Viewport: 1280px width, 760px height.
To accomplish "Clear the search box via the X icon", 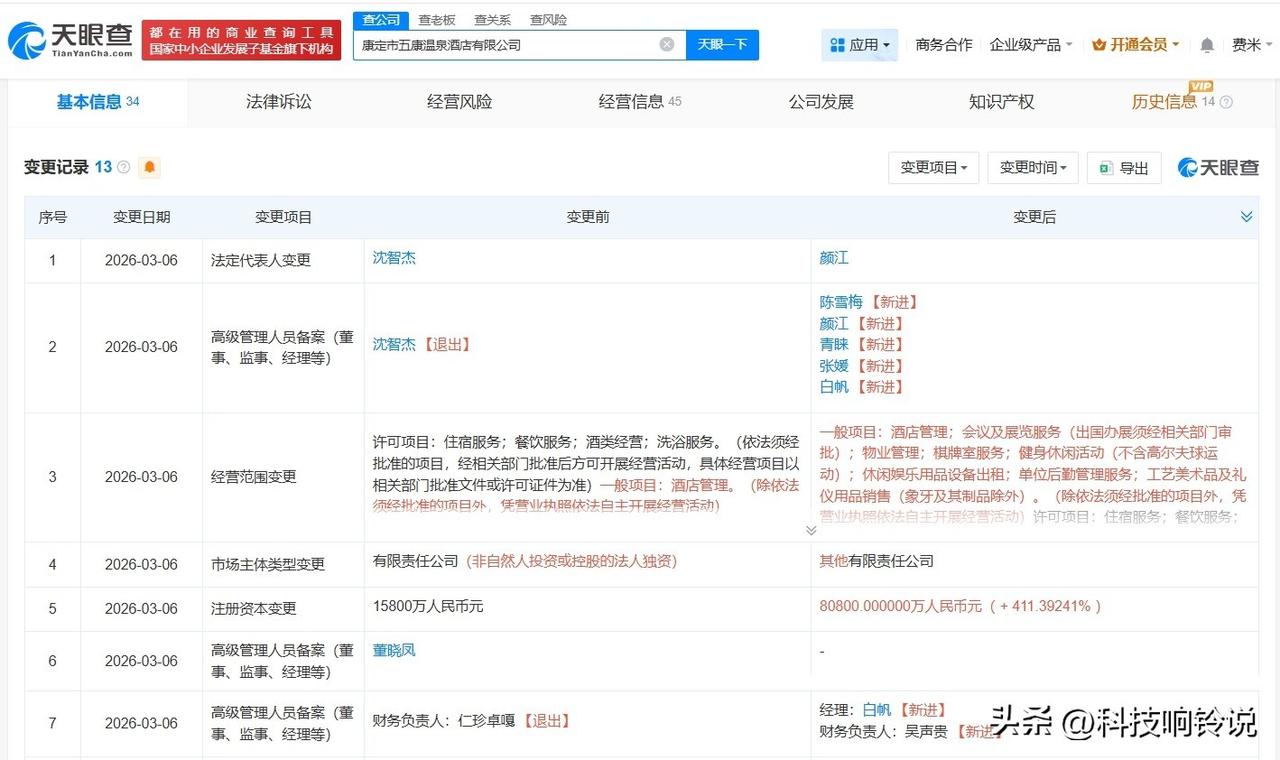I will coord(665,44).
